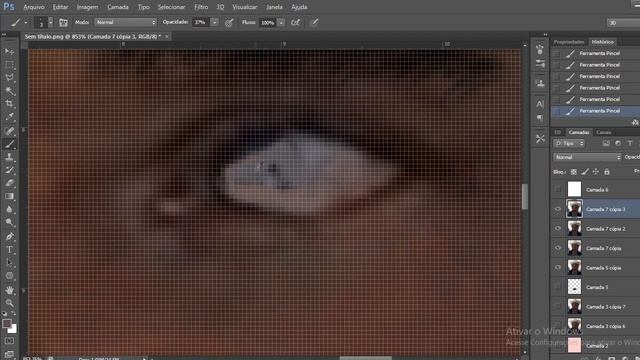Click the foreground color swatch
640x360 pixels.
(x=7, y=323)
